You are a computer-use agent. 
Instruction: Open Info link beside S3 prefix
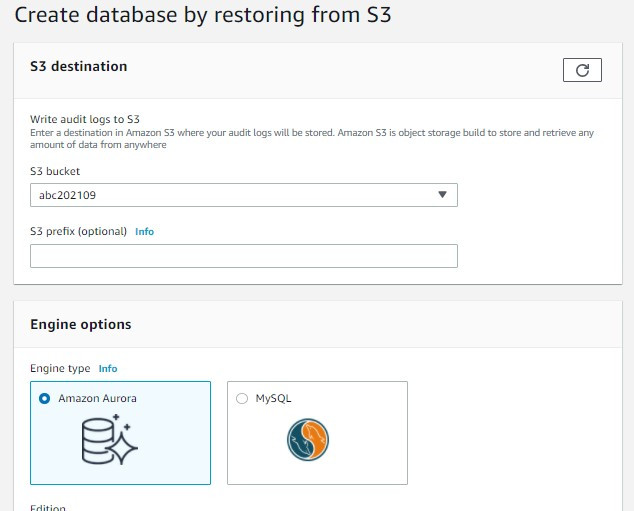tap(145, 232)
